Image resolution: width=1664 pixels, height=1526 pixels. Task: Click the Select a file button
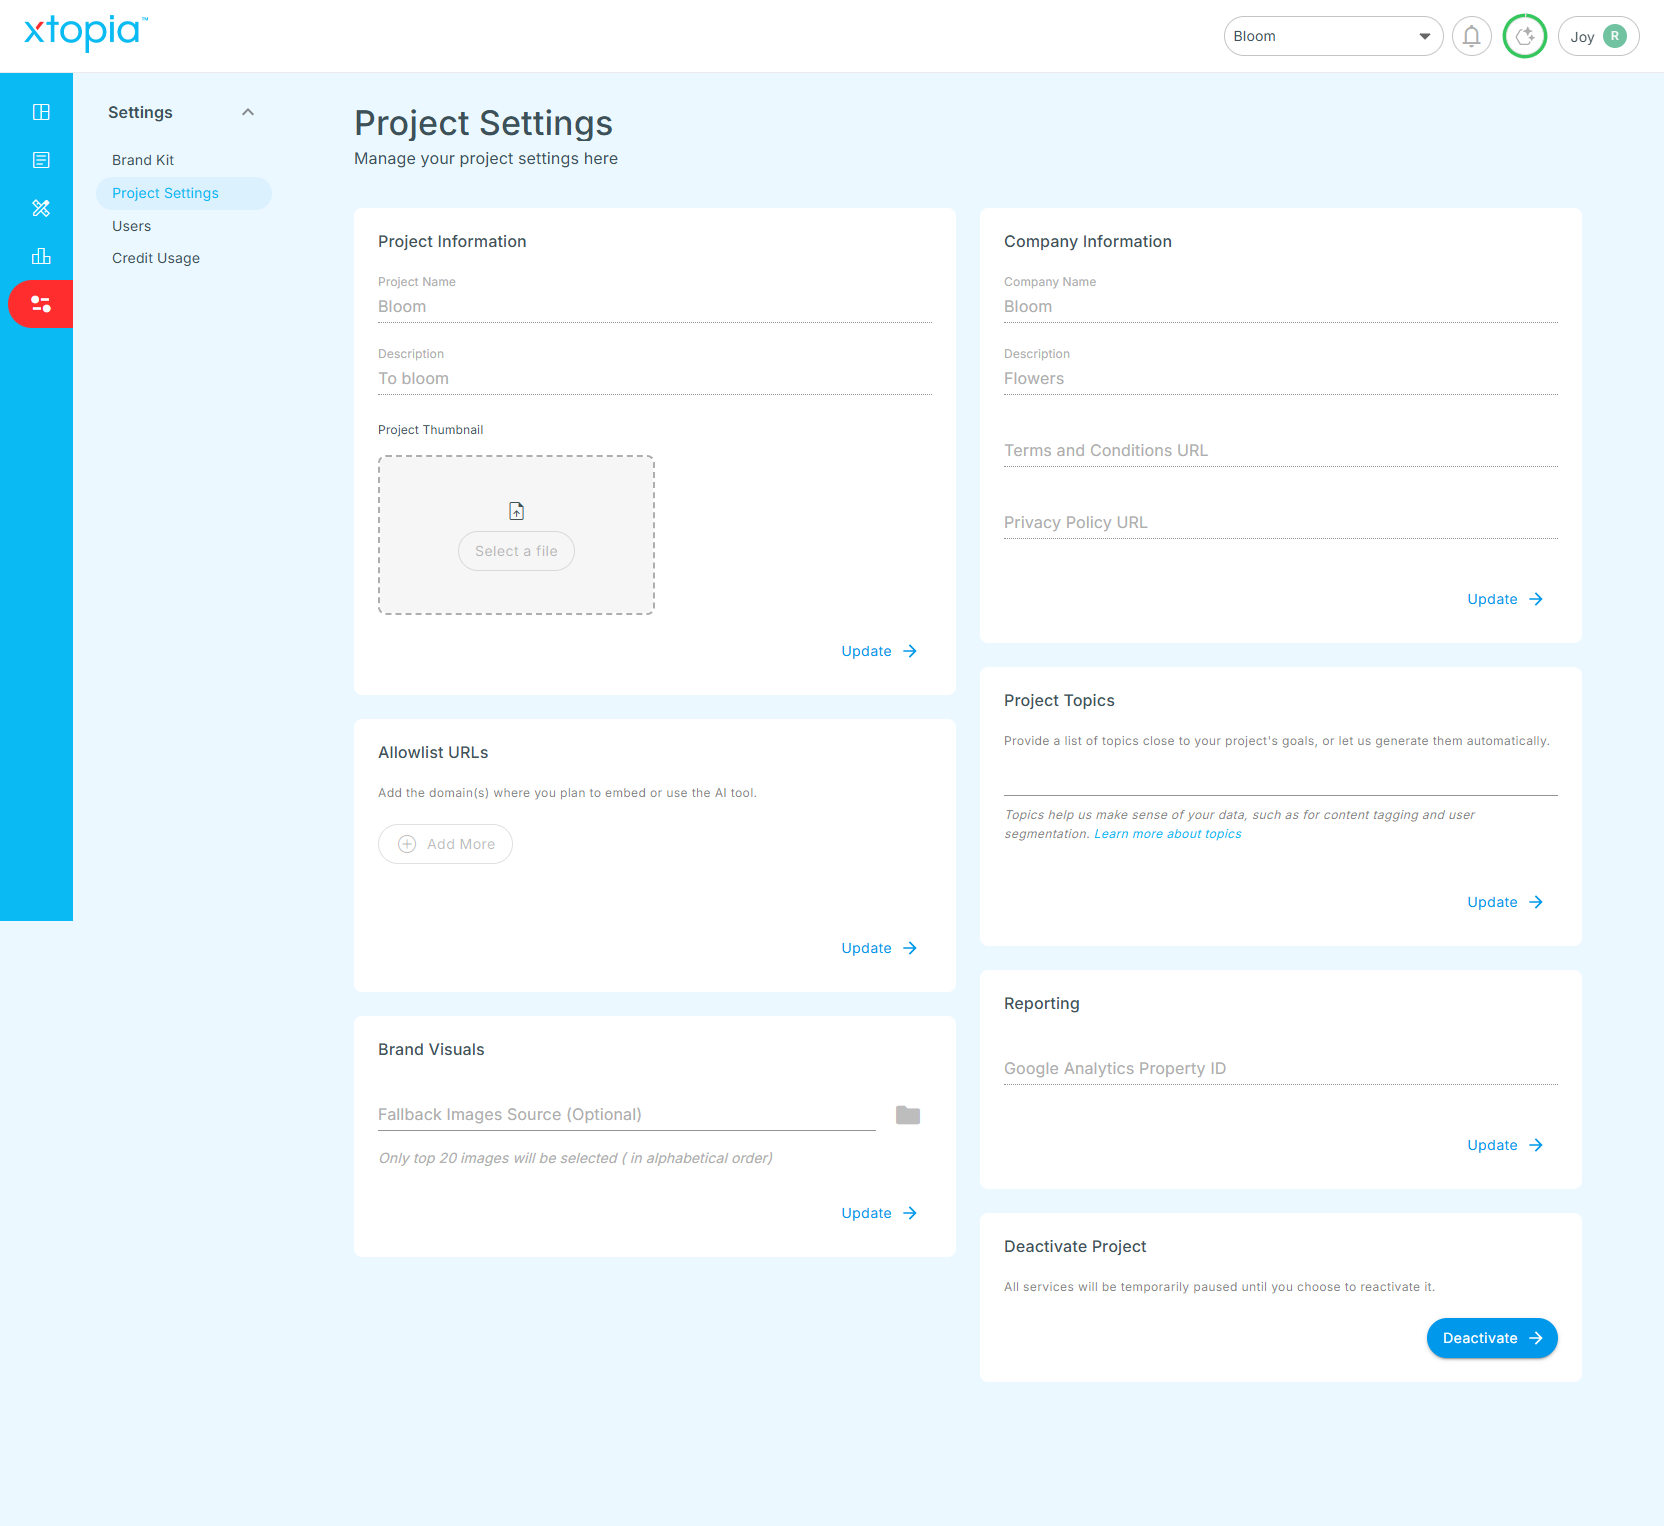tap(516, 551)
